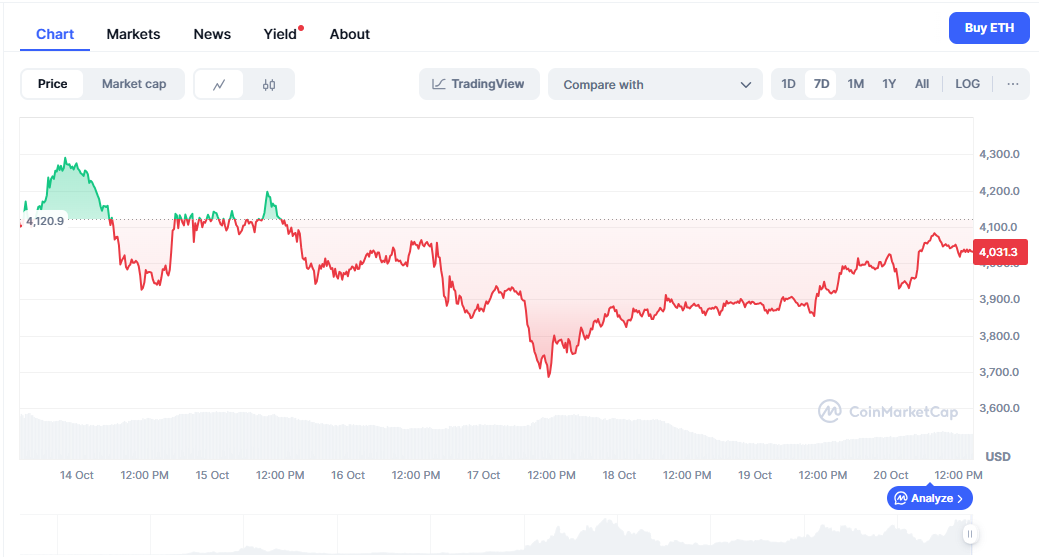This screenshot has height=557, width=1039.
Task: Click the 4,031.3 current price label
Action: [998, 253]
